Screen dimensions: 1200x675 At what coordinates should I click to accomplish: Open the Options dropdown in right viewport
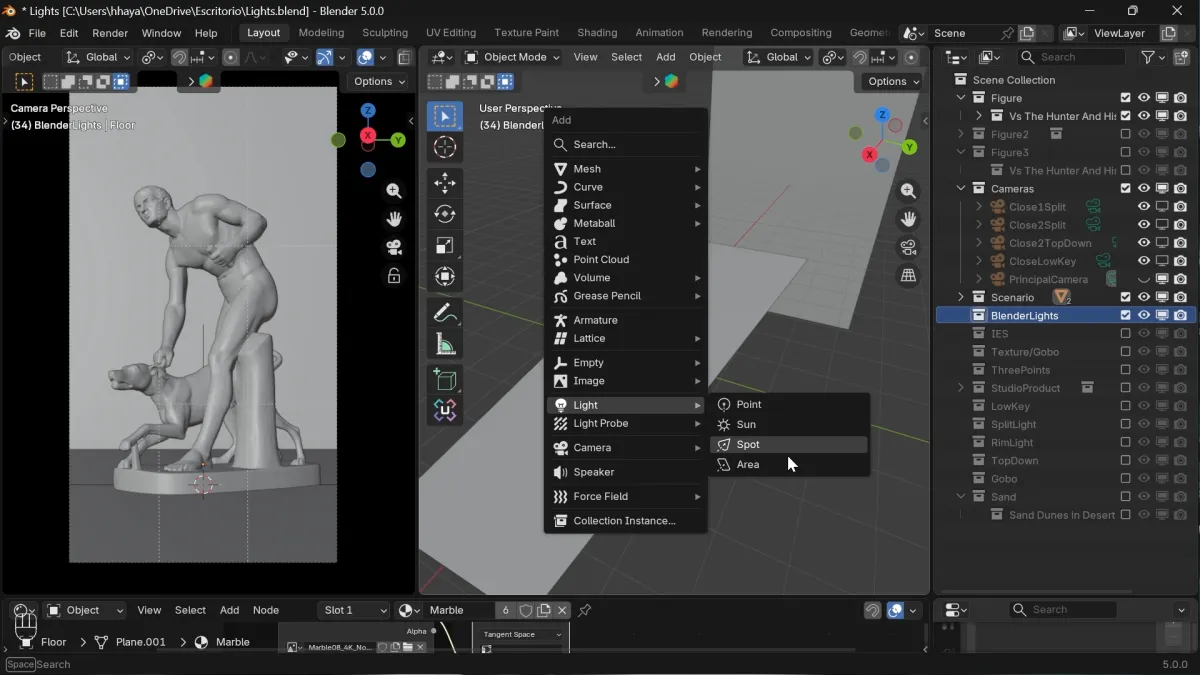(x=893, y=81)
